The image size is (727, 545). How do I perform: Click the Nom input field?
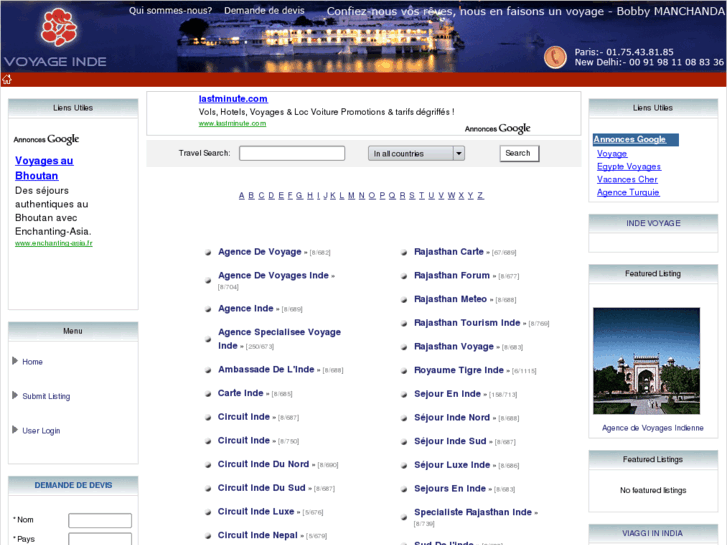click(100, 520)
